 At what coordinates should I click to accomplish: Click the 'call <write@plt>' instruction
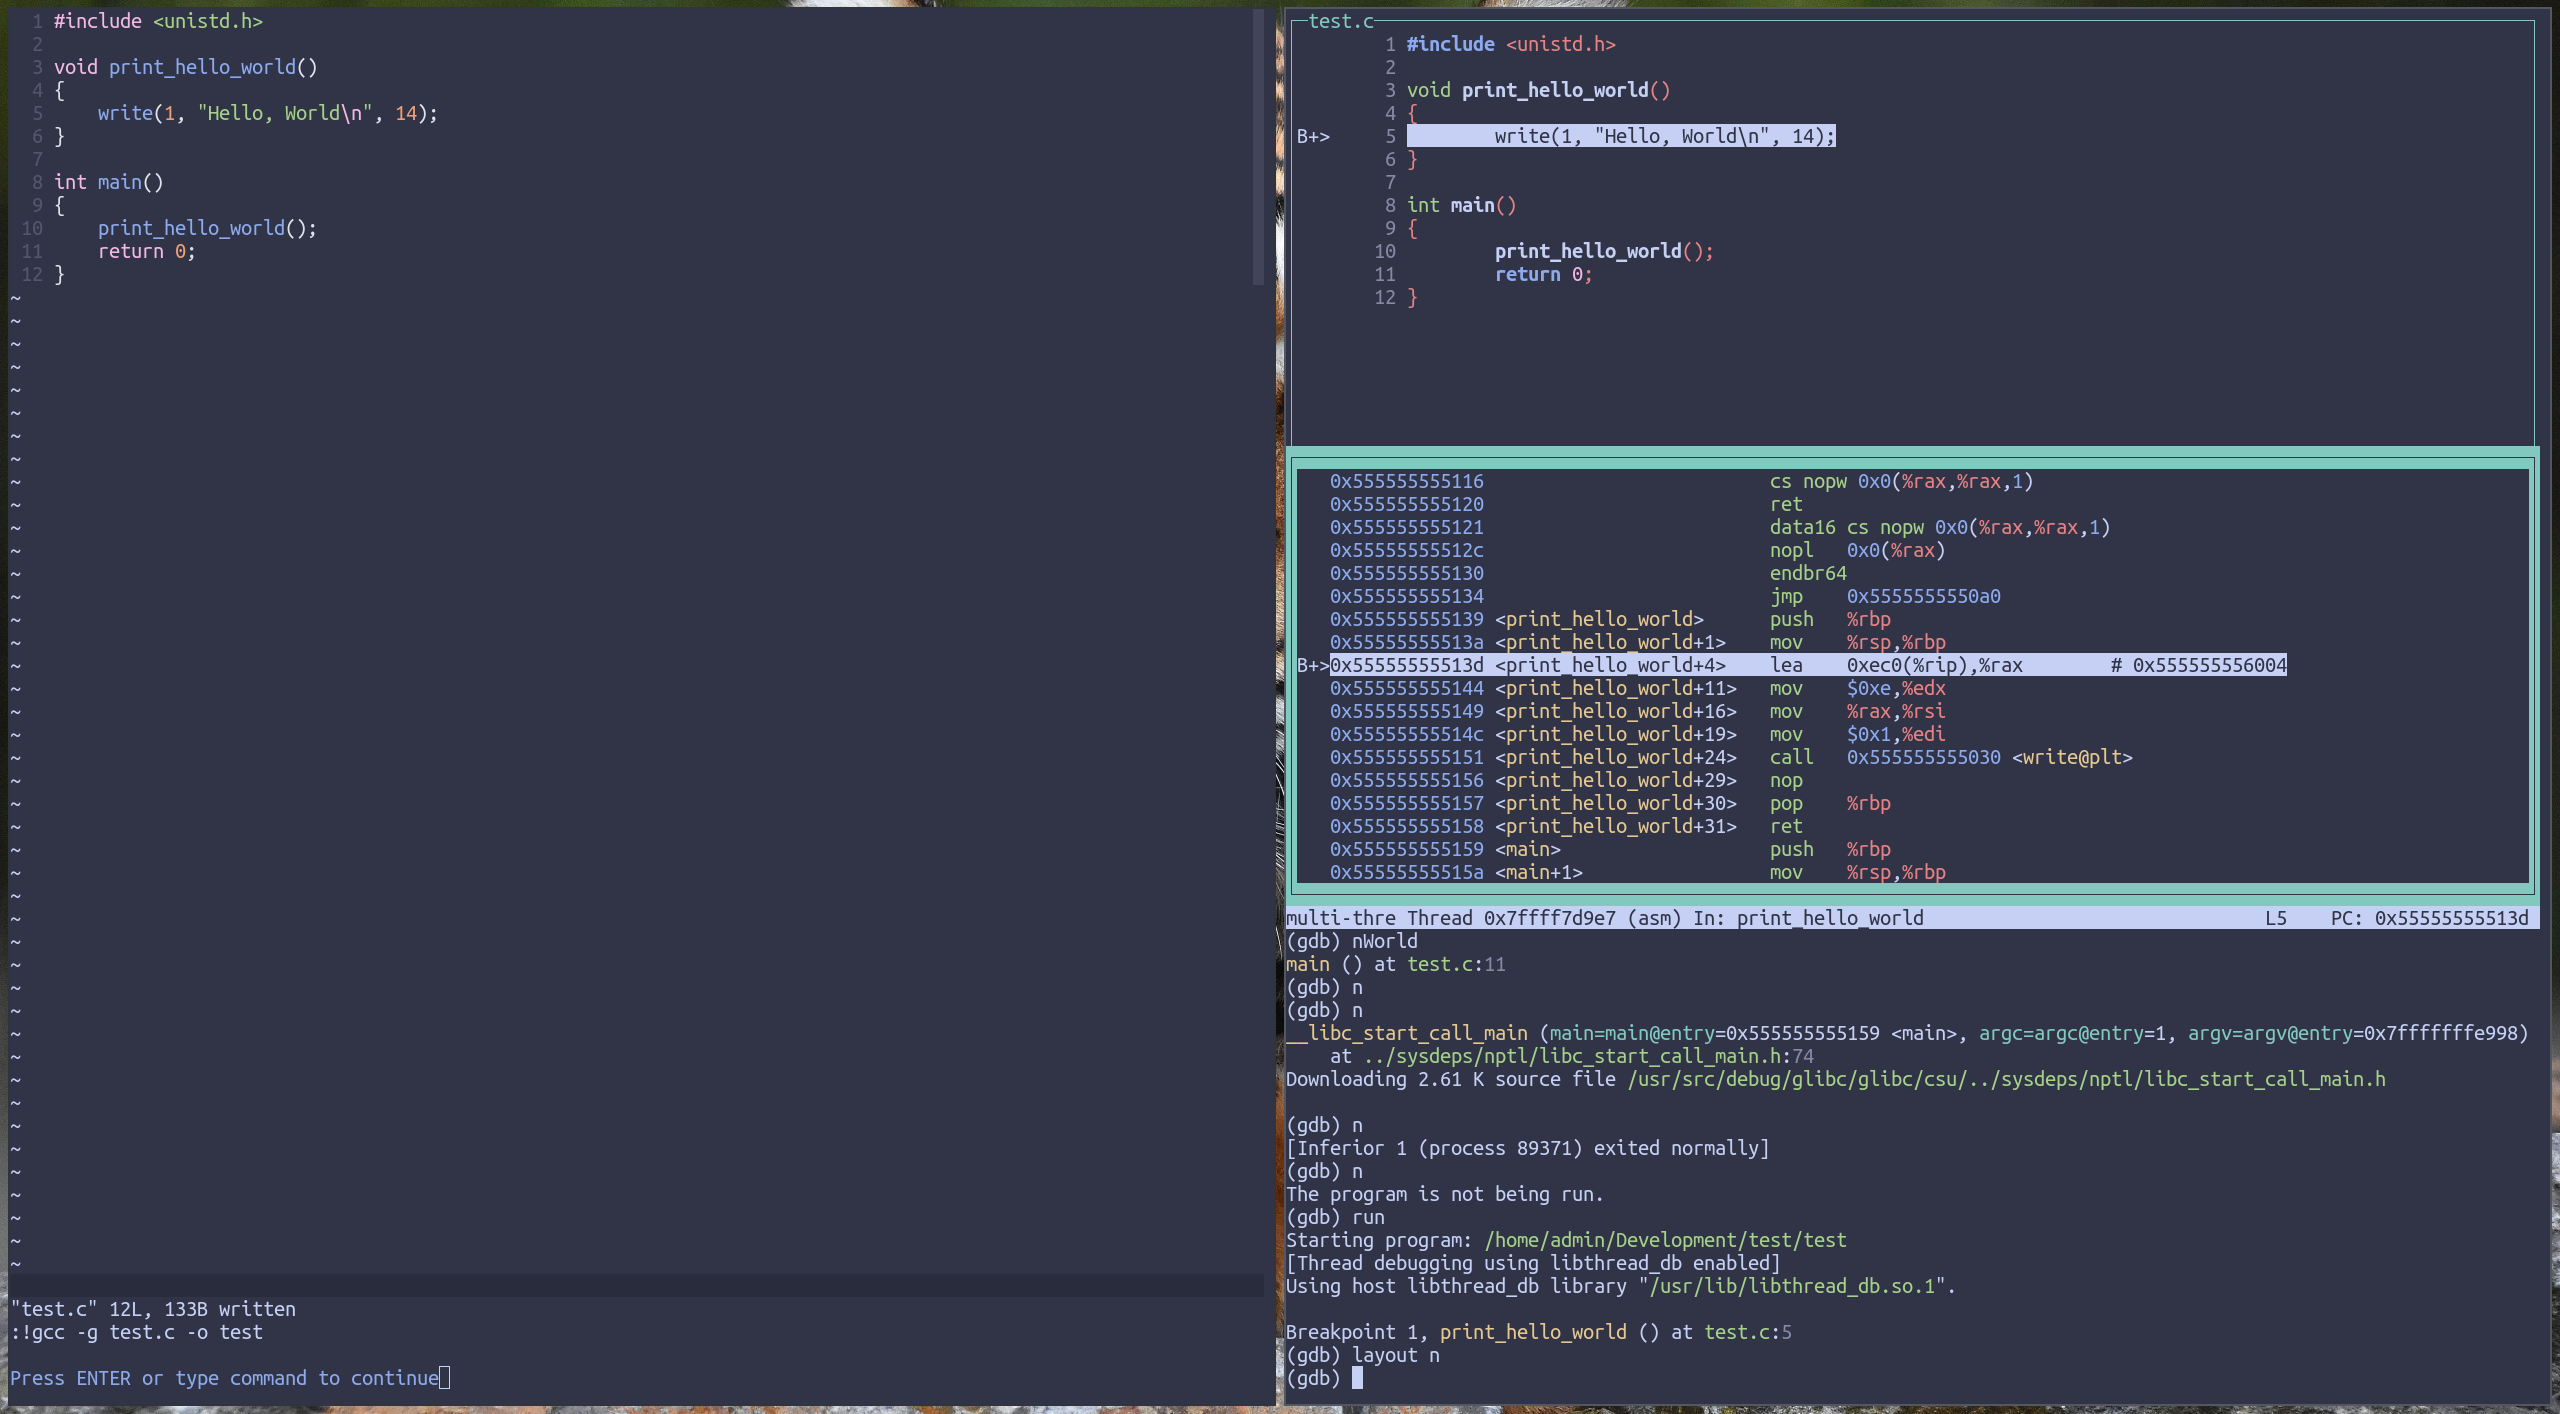tap(1951, 757)
